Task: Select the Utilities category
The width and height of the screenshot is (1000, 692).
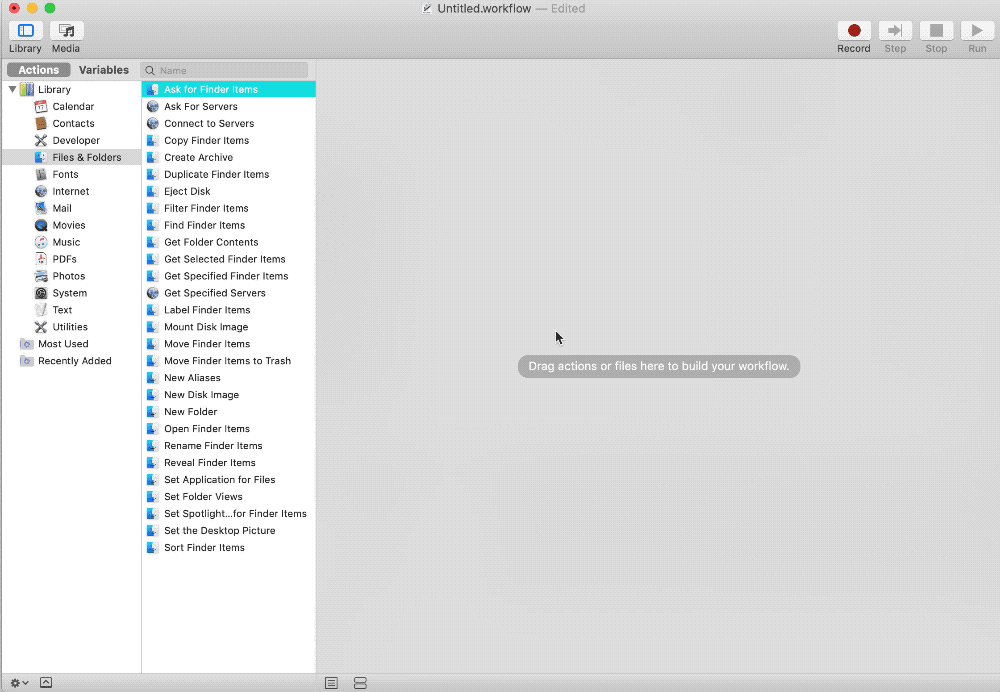Action: pos(71,327)
